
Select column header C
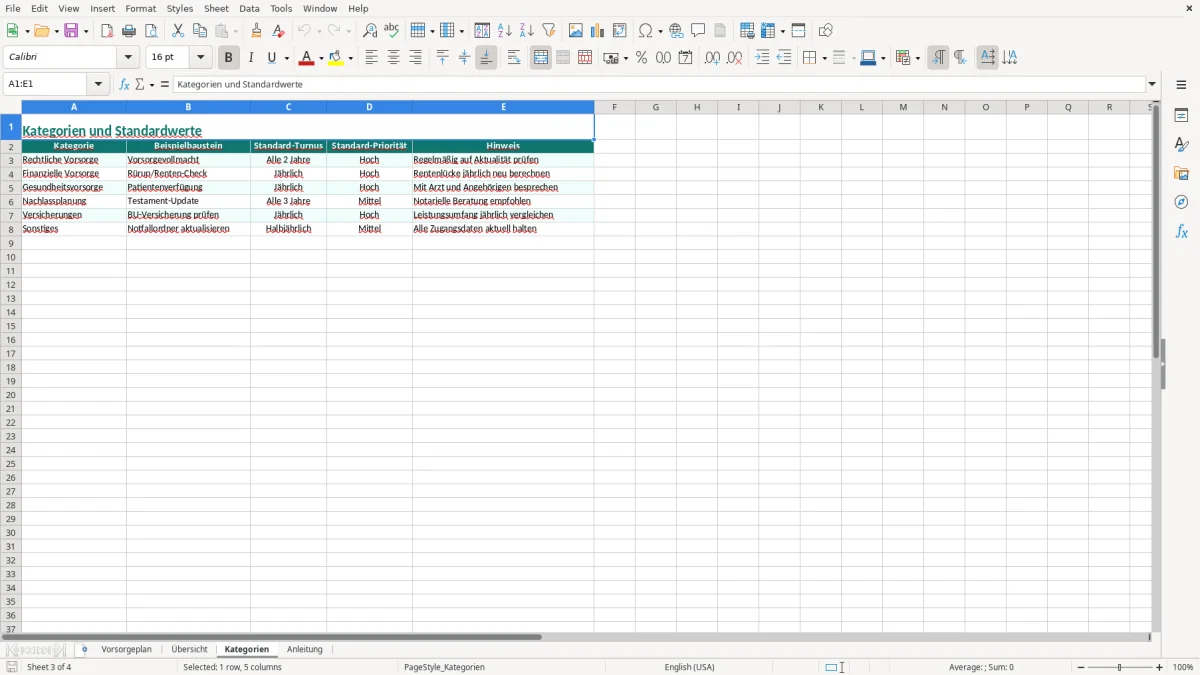click(x=288, y=107)
